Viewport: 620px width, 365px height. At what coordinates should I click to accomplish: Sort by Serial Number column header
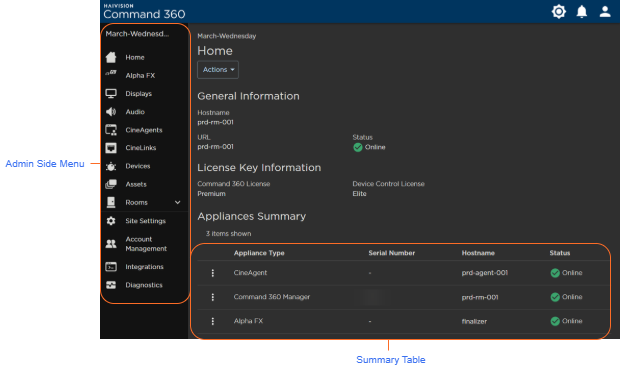pyautogui.click(x=391, y=253)
